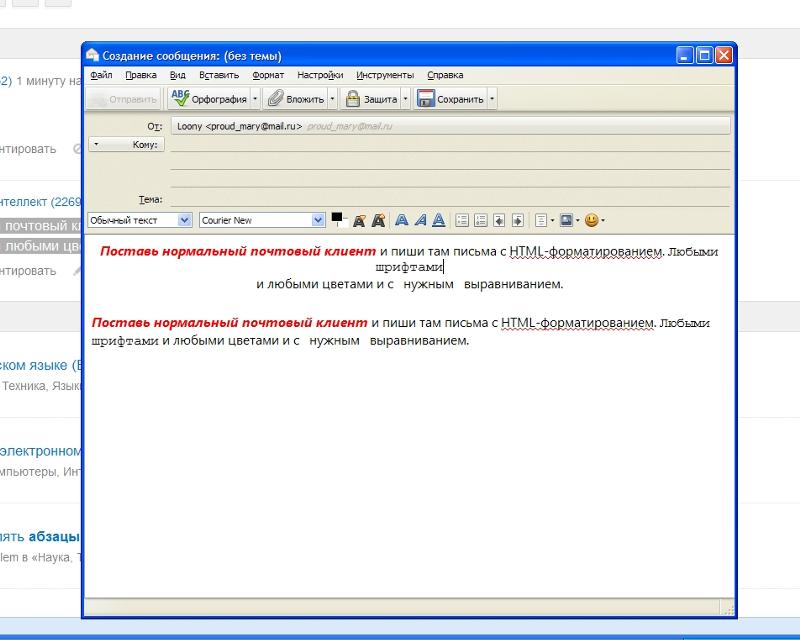Click the От sender address field

tap(451, 126)
